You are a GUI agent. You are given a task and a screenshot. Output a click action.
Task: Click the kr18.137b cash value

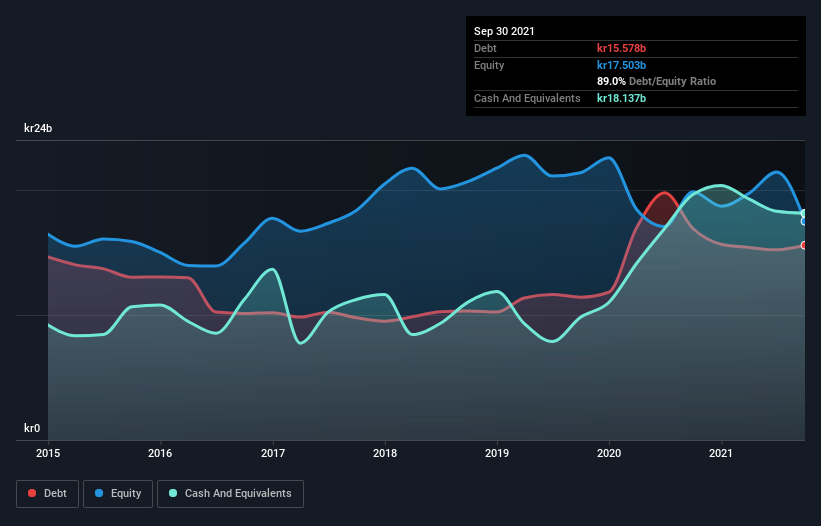tap(622, 98)
